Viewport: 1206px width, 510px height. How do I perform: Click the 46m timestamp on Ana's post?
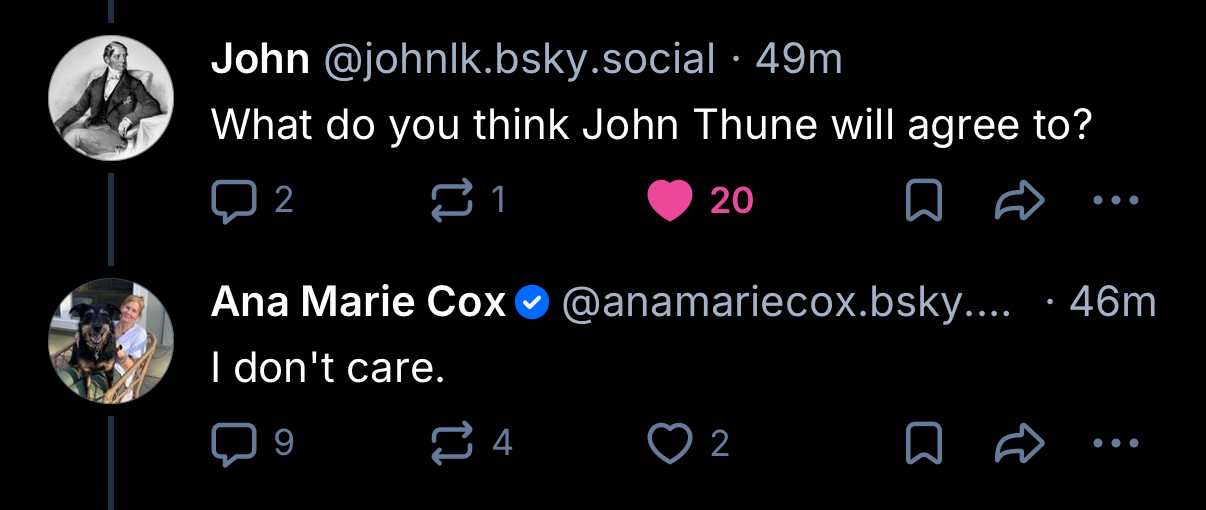[x=1113, y=302]
